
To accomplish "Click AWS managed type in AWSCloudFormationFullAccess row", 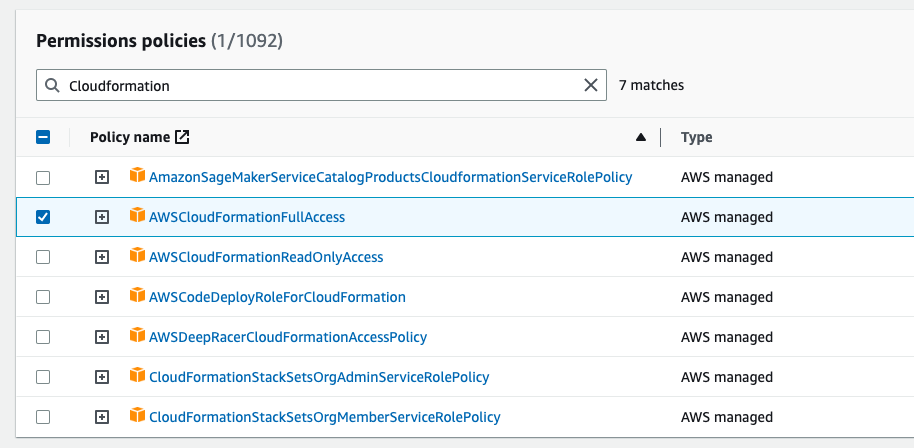I will (x=727, y=217).
